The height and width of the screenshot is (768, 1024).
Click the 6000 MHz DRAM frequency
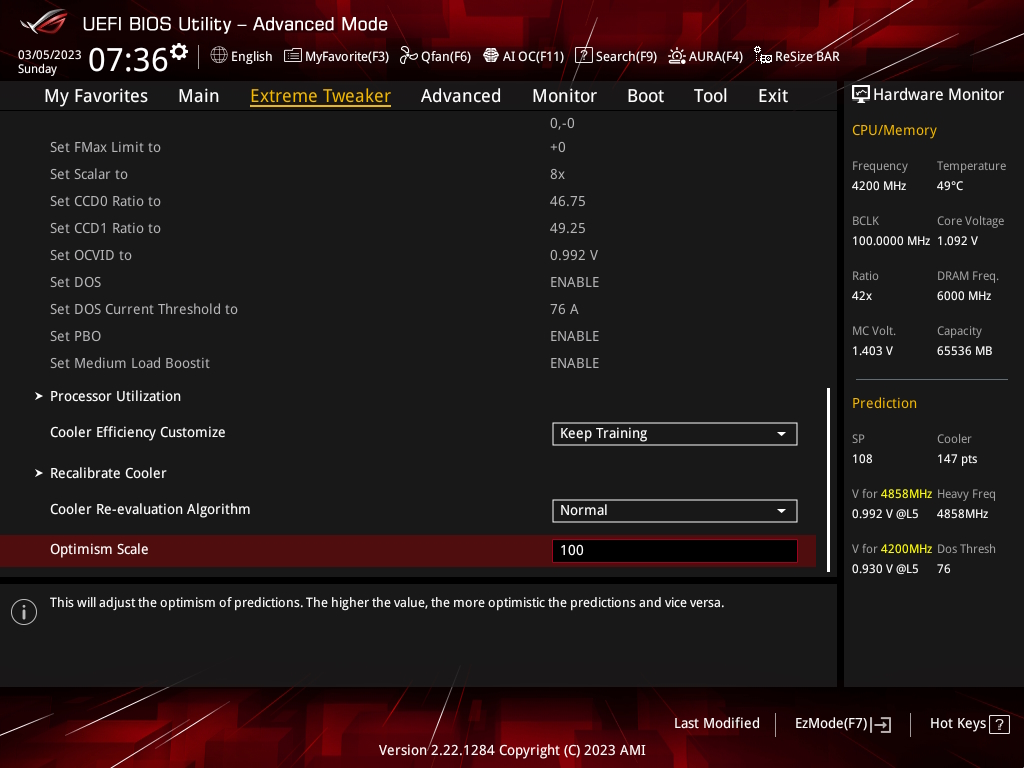point(964,296)
